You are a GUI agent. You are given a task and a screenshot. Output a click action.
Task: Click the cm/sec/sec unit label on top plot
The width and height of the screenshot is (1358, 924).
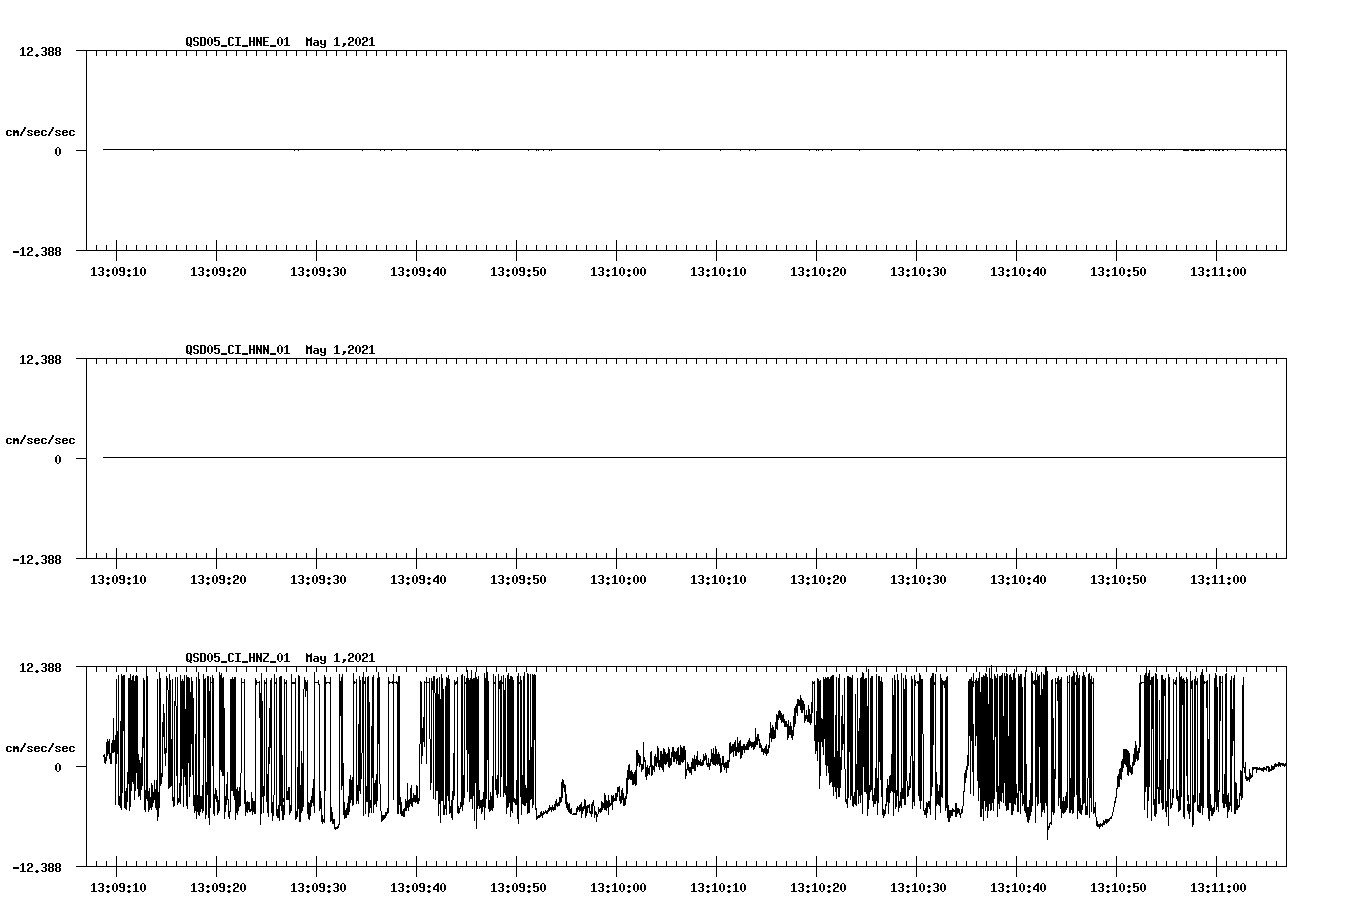pos(40,130)
